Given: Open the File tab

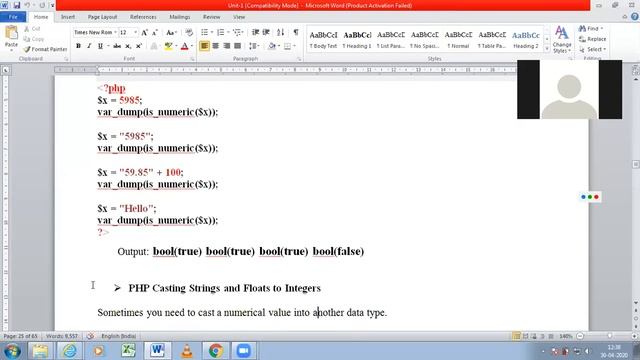Looking at the screenshot, I should click(x=13, y=17).
